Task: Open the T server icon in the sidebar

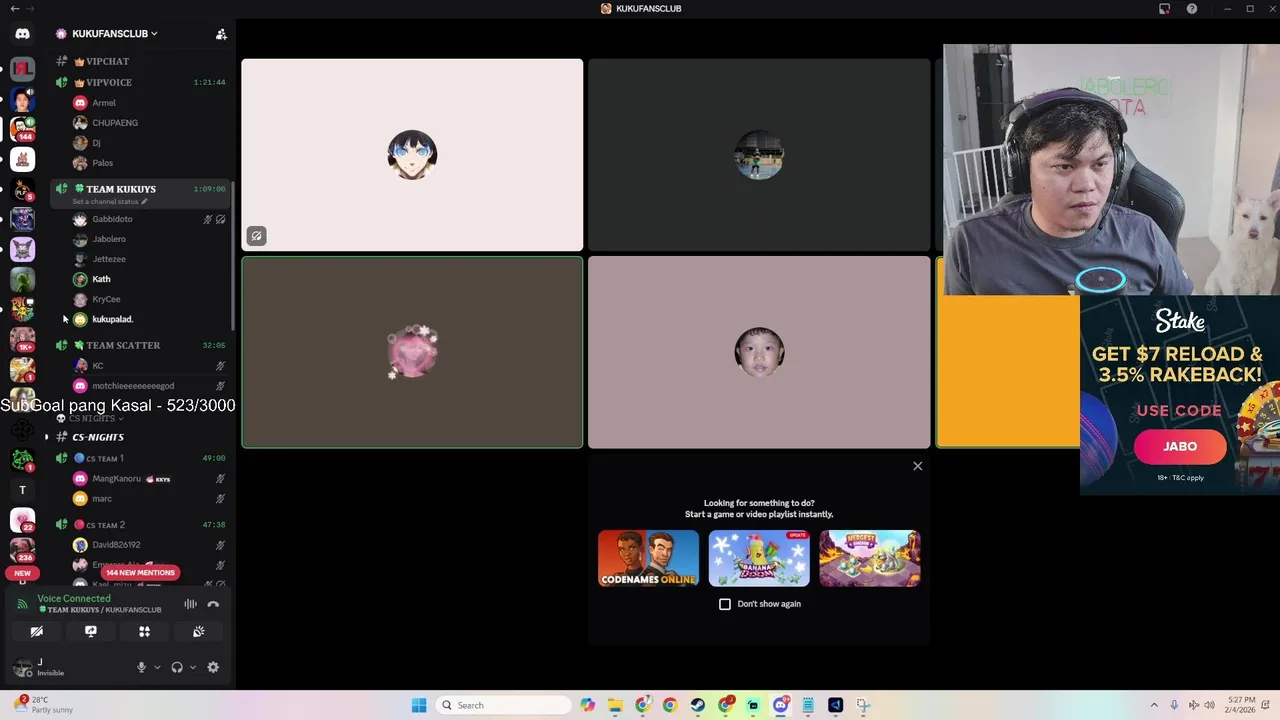Action: click(22, 490)
